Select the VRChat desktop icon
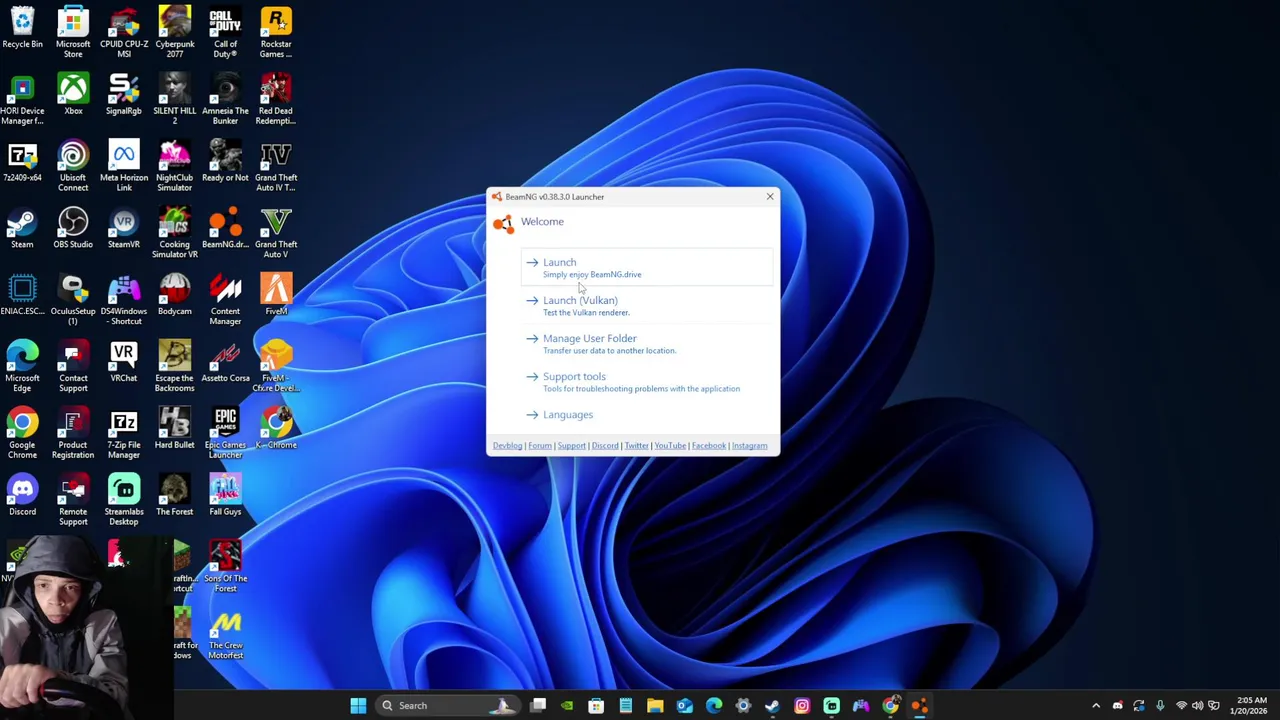This screenshot has width=1280, height=720. coord(124,363)
